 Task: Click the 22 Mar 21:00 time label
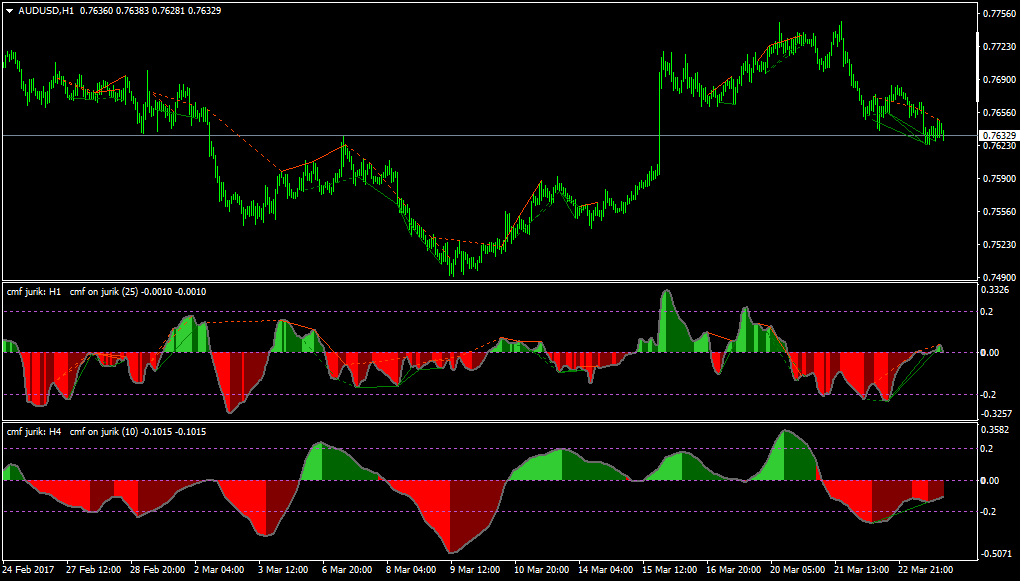tap(926, 569)
